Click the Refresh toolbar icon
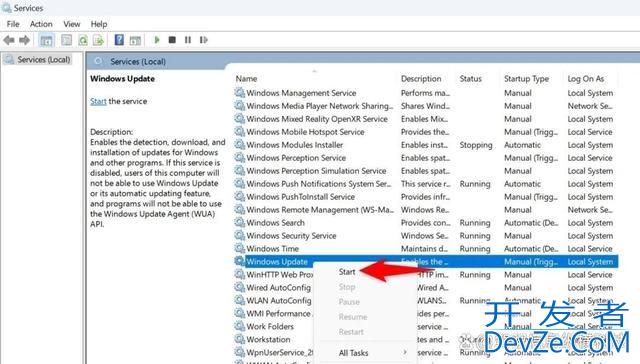 83,40
